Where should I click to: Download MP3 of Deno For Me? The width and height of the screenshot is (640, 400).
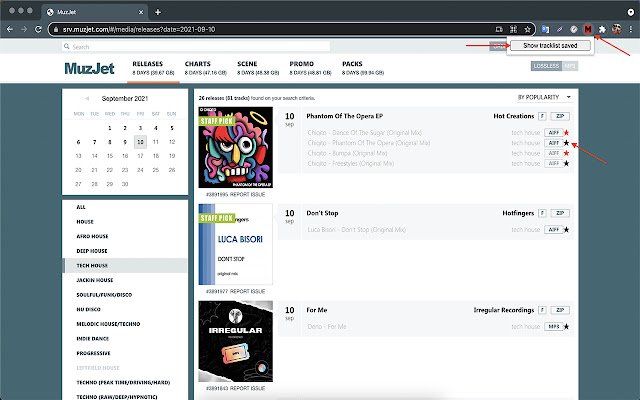click(553, 327)
